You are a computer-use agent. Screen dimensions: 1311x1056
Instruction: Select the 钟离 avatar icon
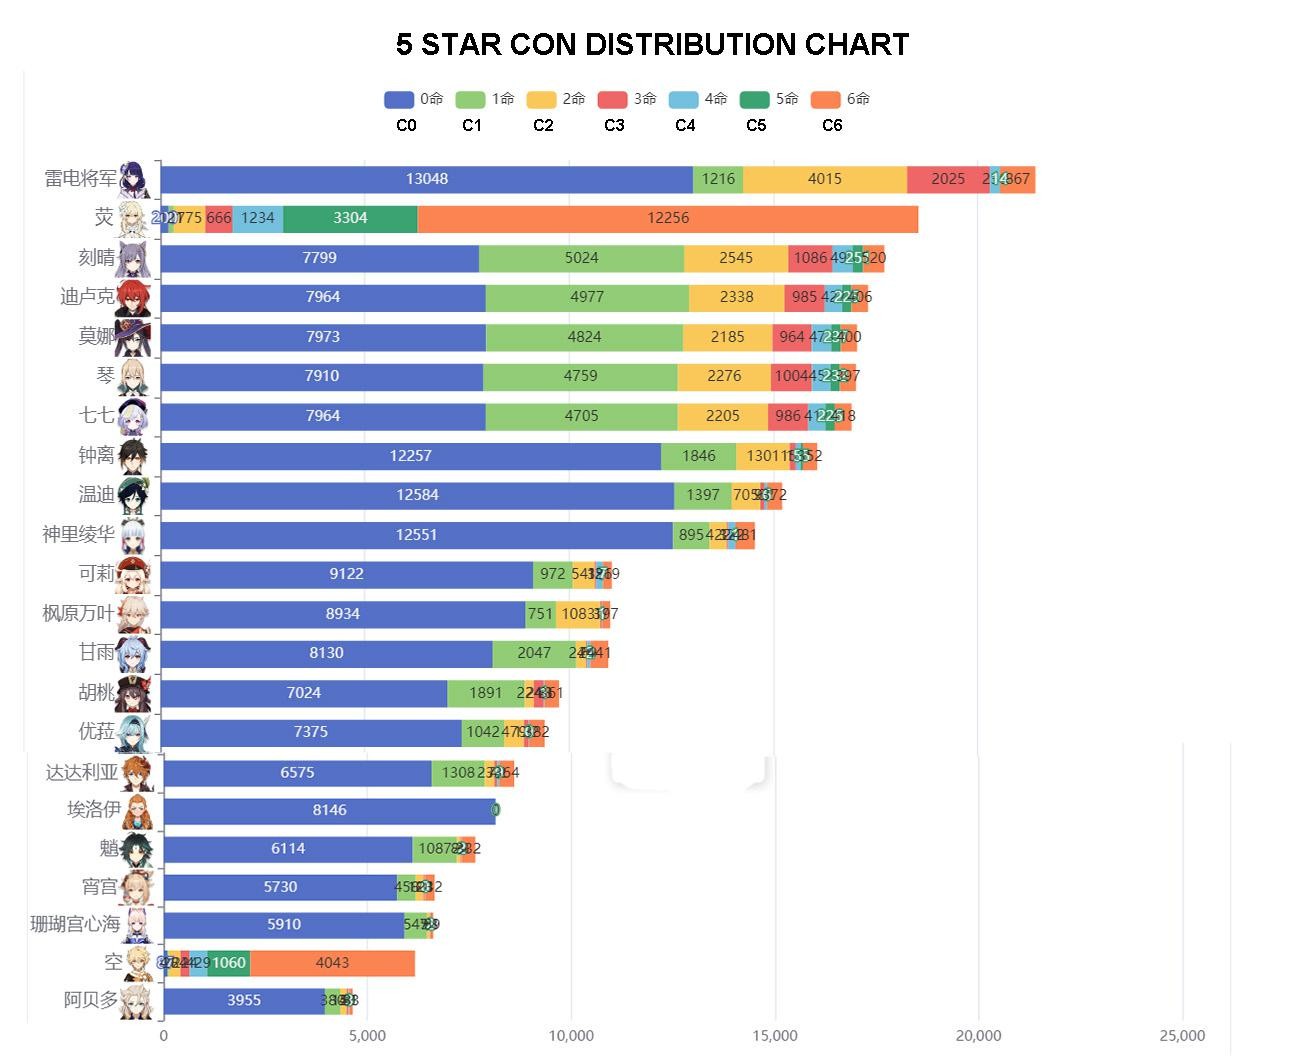pyautogui.click(x=135, y=455)
